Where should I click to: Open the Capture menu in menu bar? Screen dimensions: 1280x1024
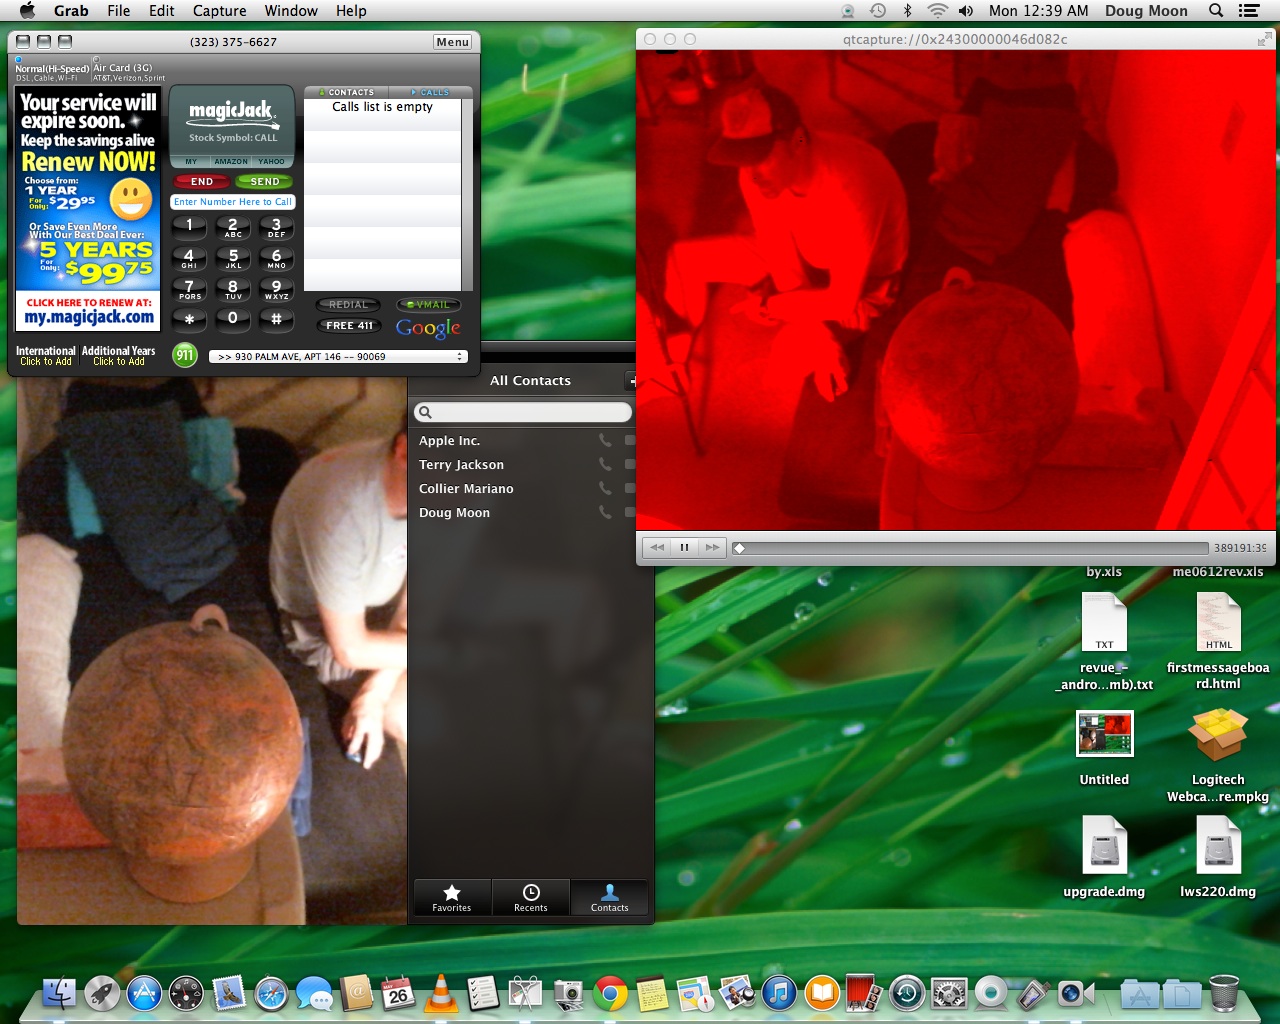coord(219,11)
